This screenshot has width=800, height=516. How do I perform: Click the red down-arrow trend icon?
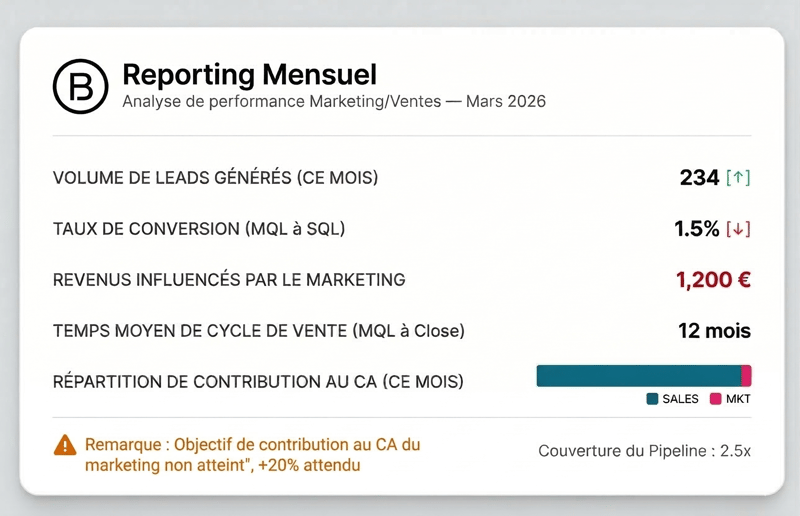coord(738,229)
